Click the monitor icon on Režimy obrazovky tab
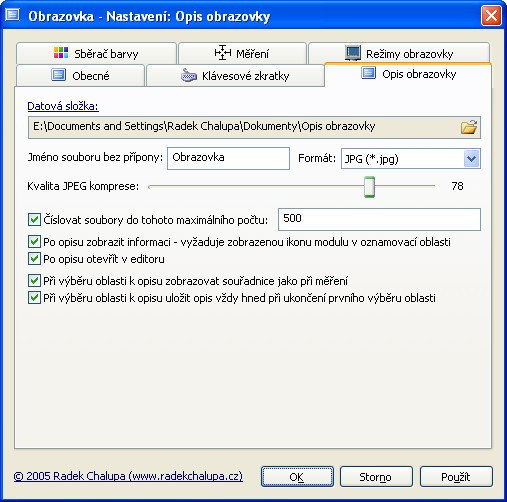This screenshot has width=507, height=502. (353, 53)
